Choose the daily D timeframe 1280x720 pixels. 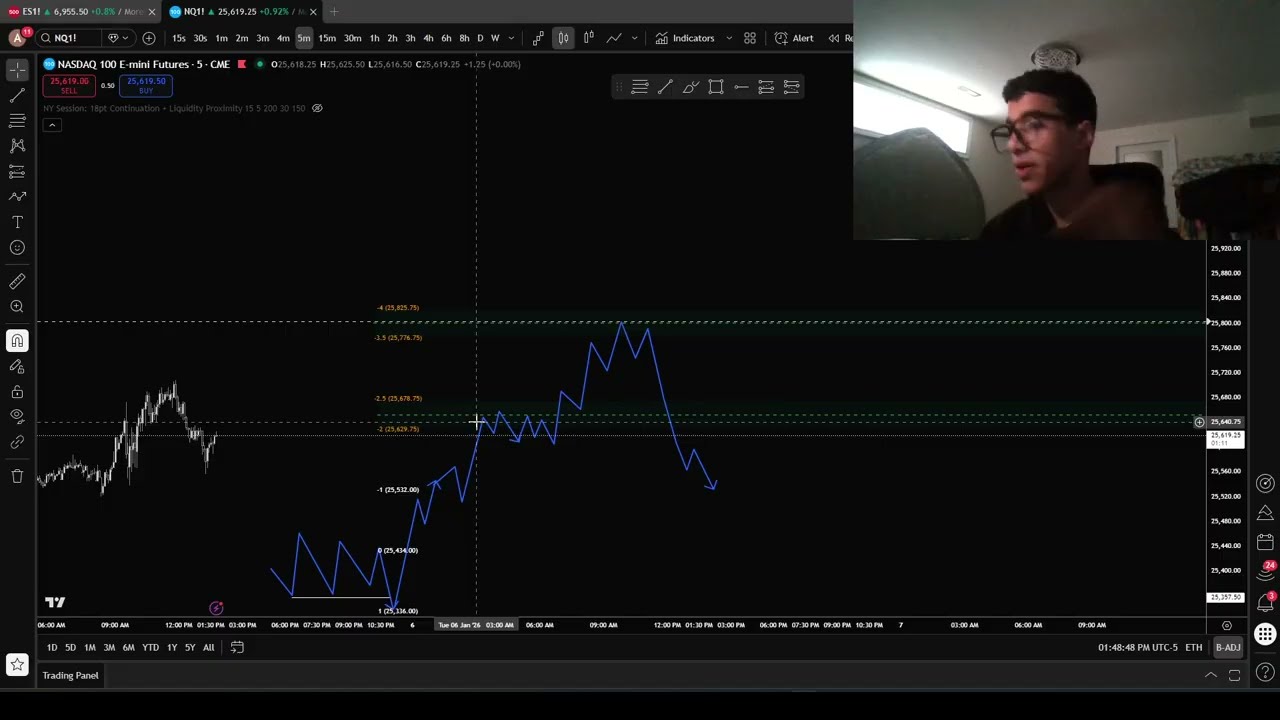(x=480, y=38)
